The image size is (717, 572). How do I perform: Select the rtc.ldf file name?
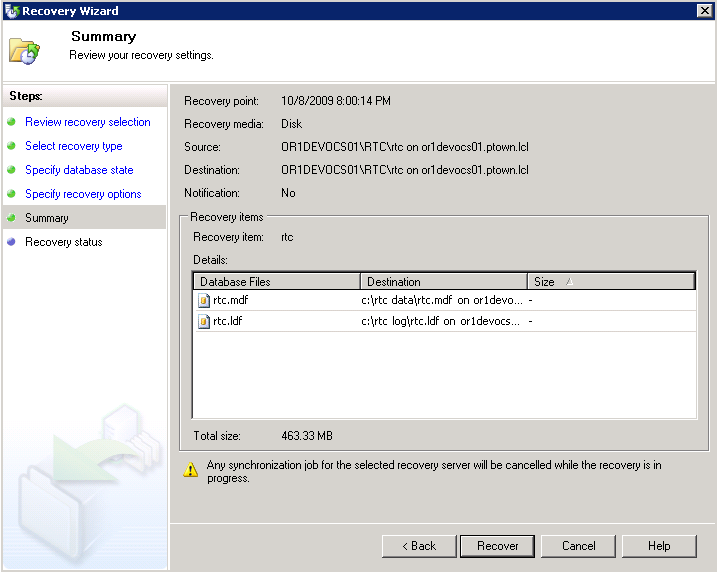228,321
